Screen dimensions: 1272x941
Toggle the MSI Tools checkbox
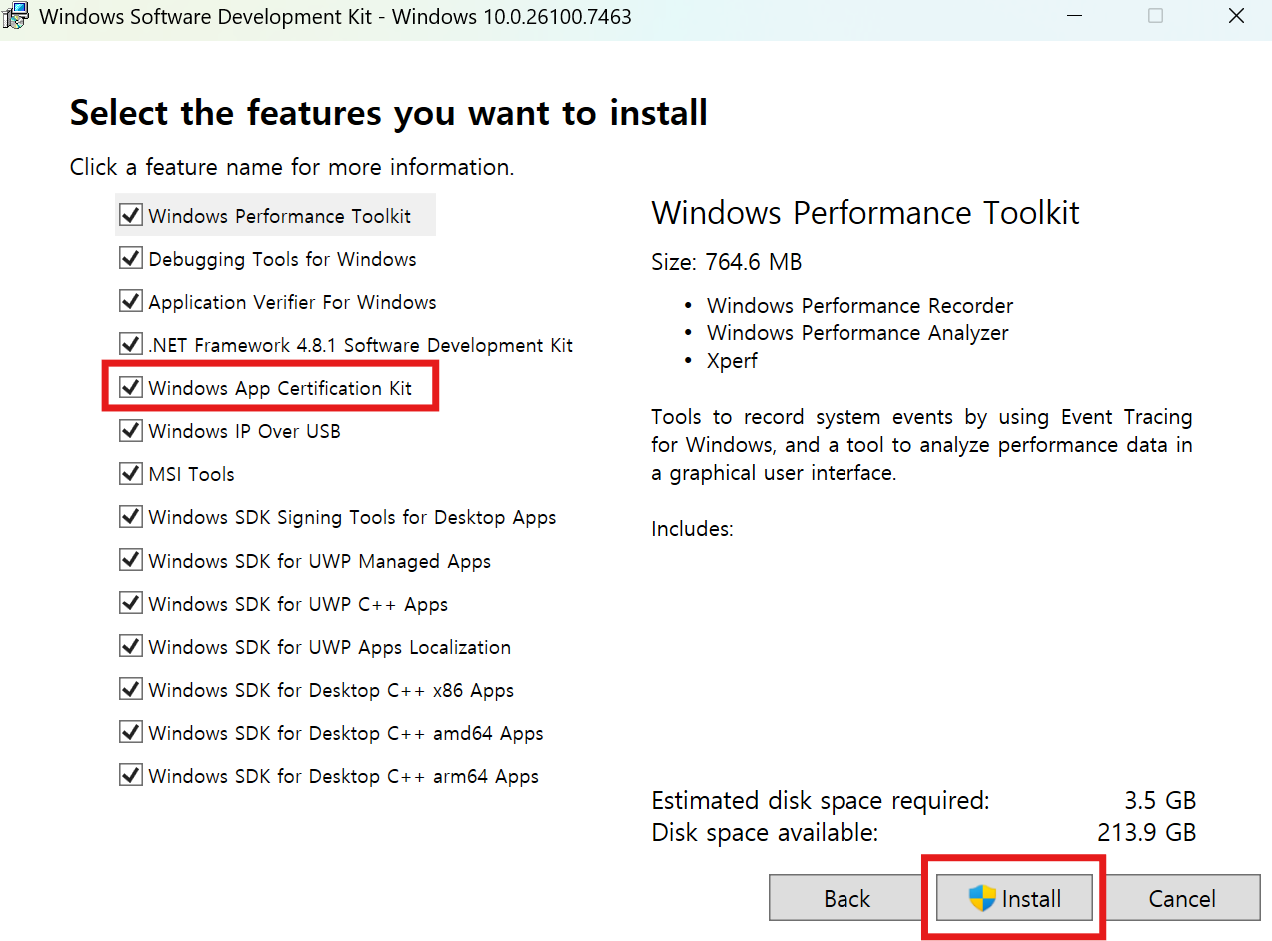[130, 473]
